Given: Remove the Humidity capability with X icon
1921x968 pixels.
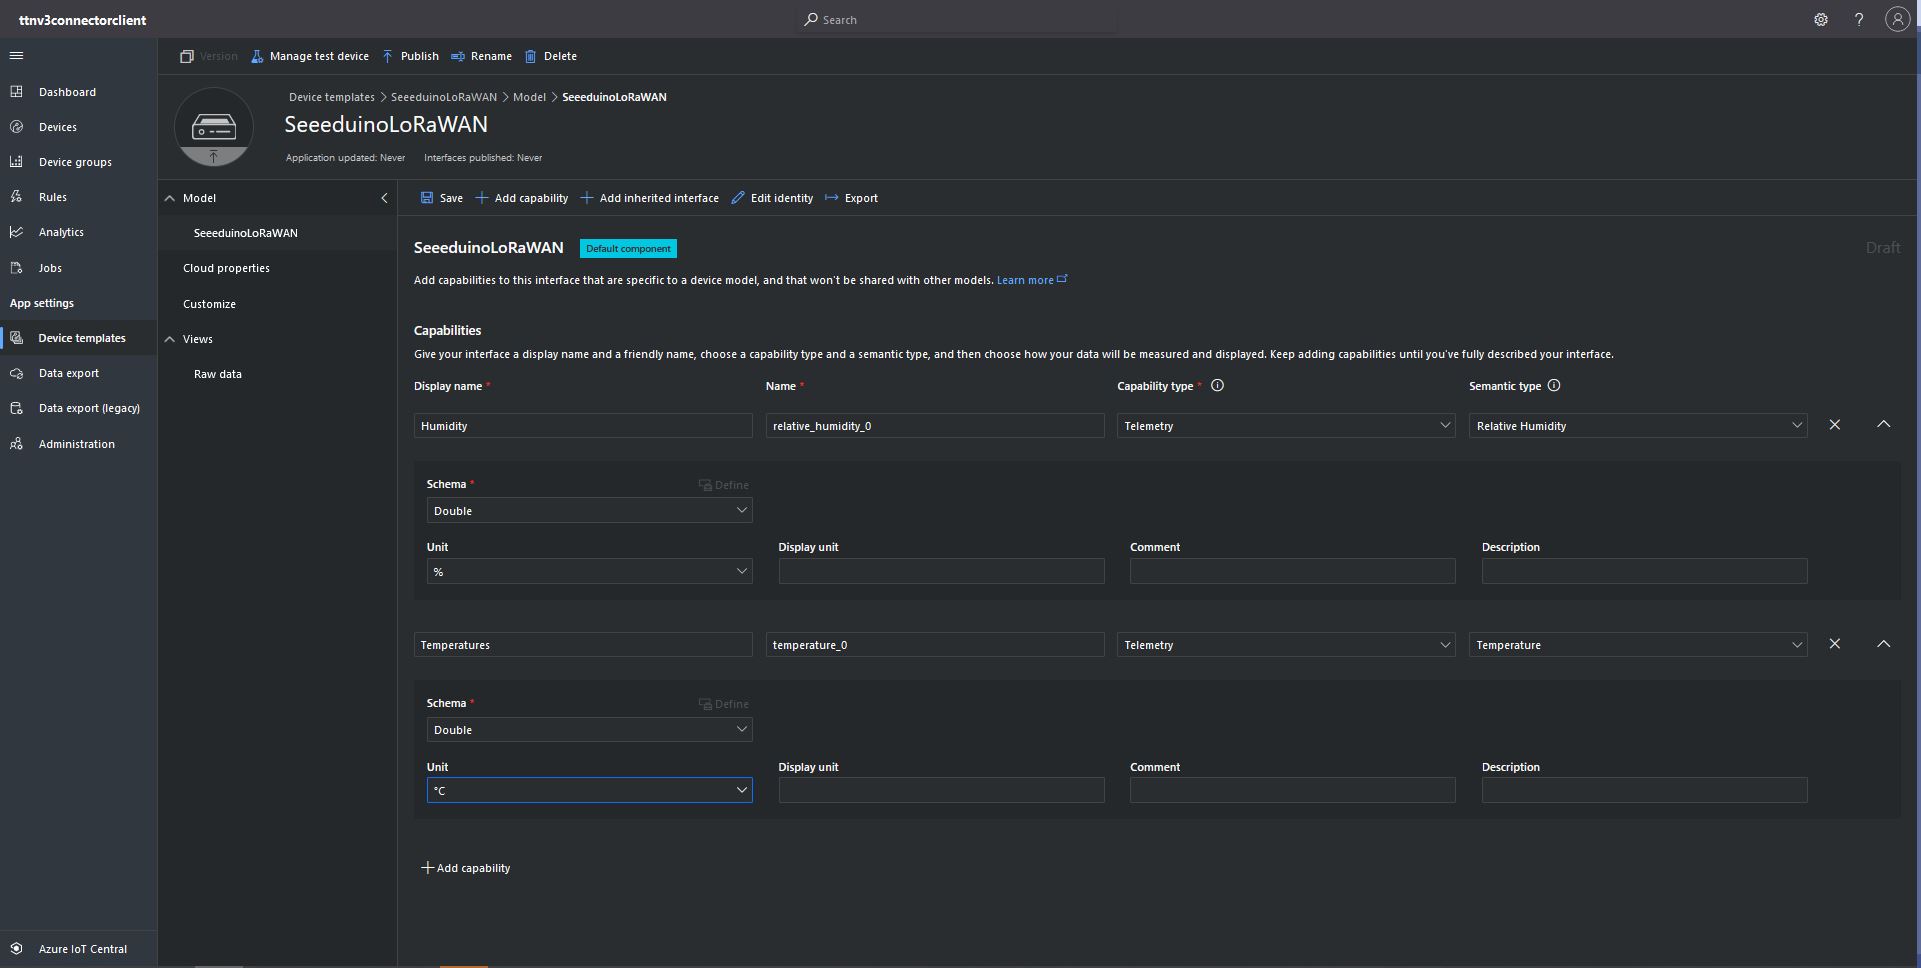Looking at the screenshot, I should (x=1834, y=425).
